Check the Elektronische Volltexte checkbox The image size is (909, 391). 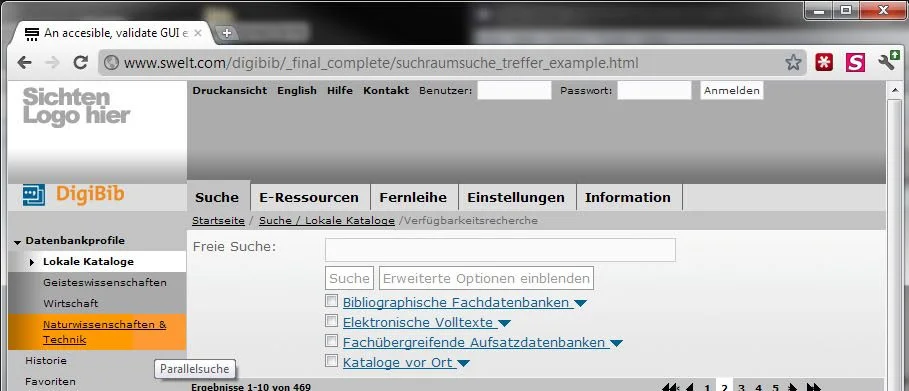coord(332,320)
